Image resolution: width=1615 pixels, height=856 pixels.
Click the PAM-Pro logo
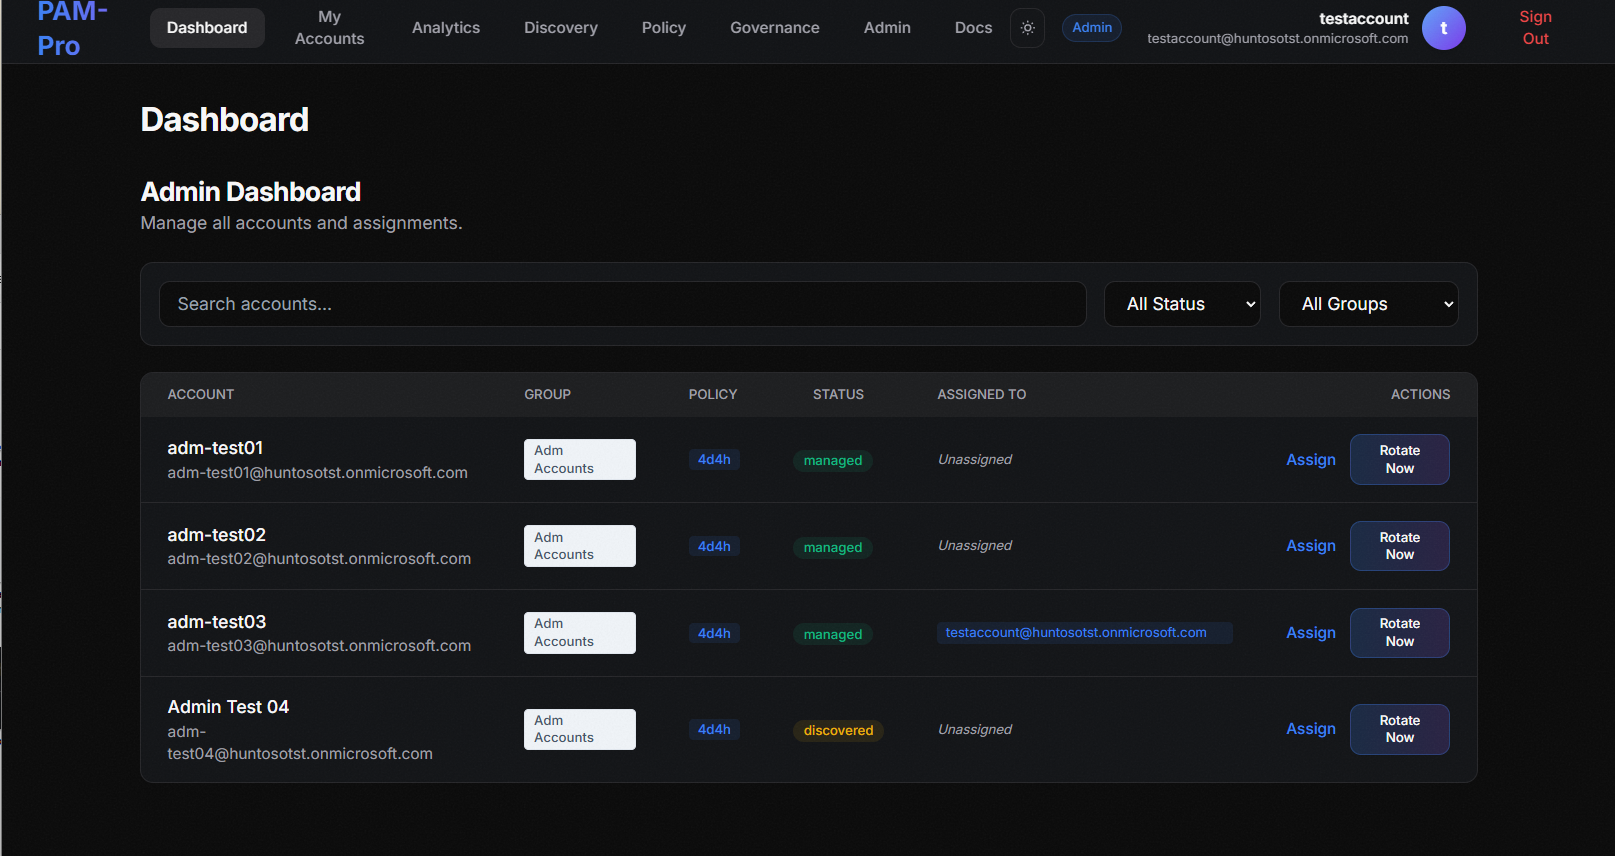point(73,29)
